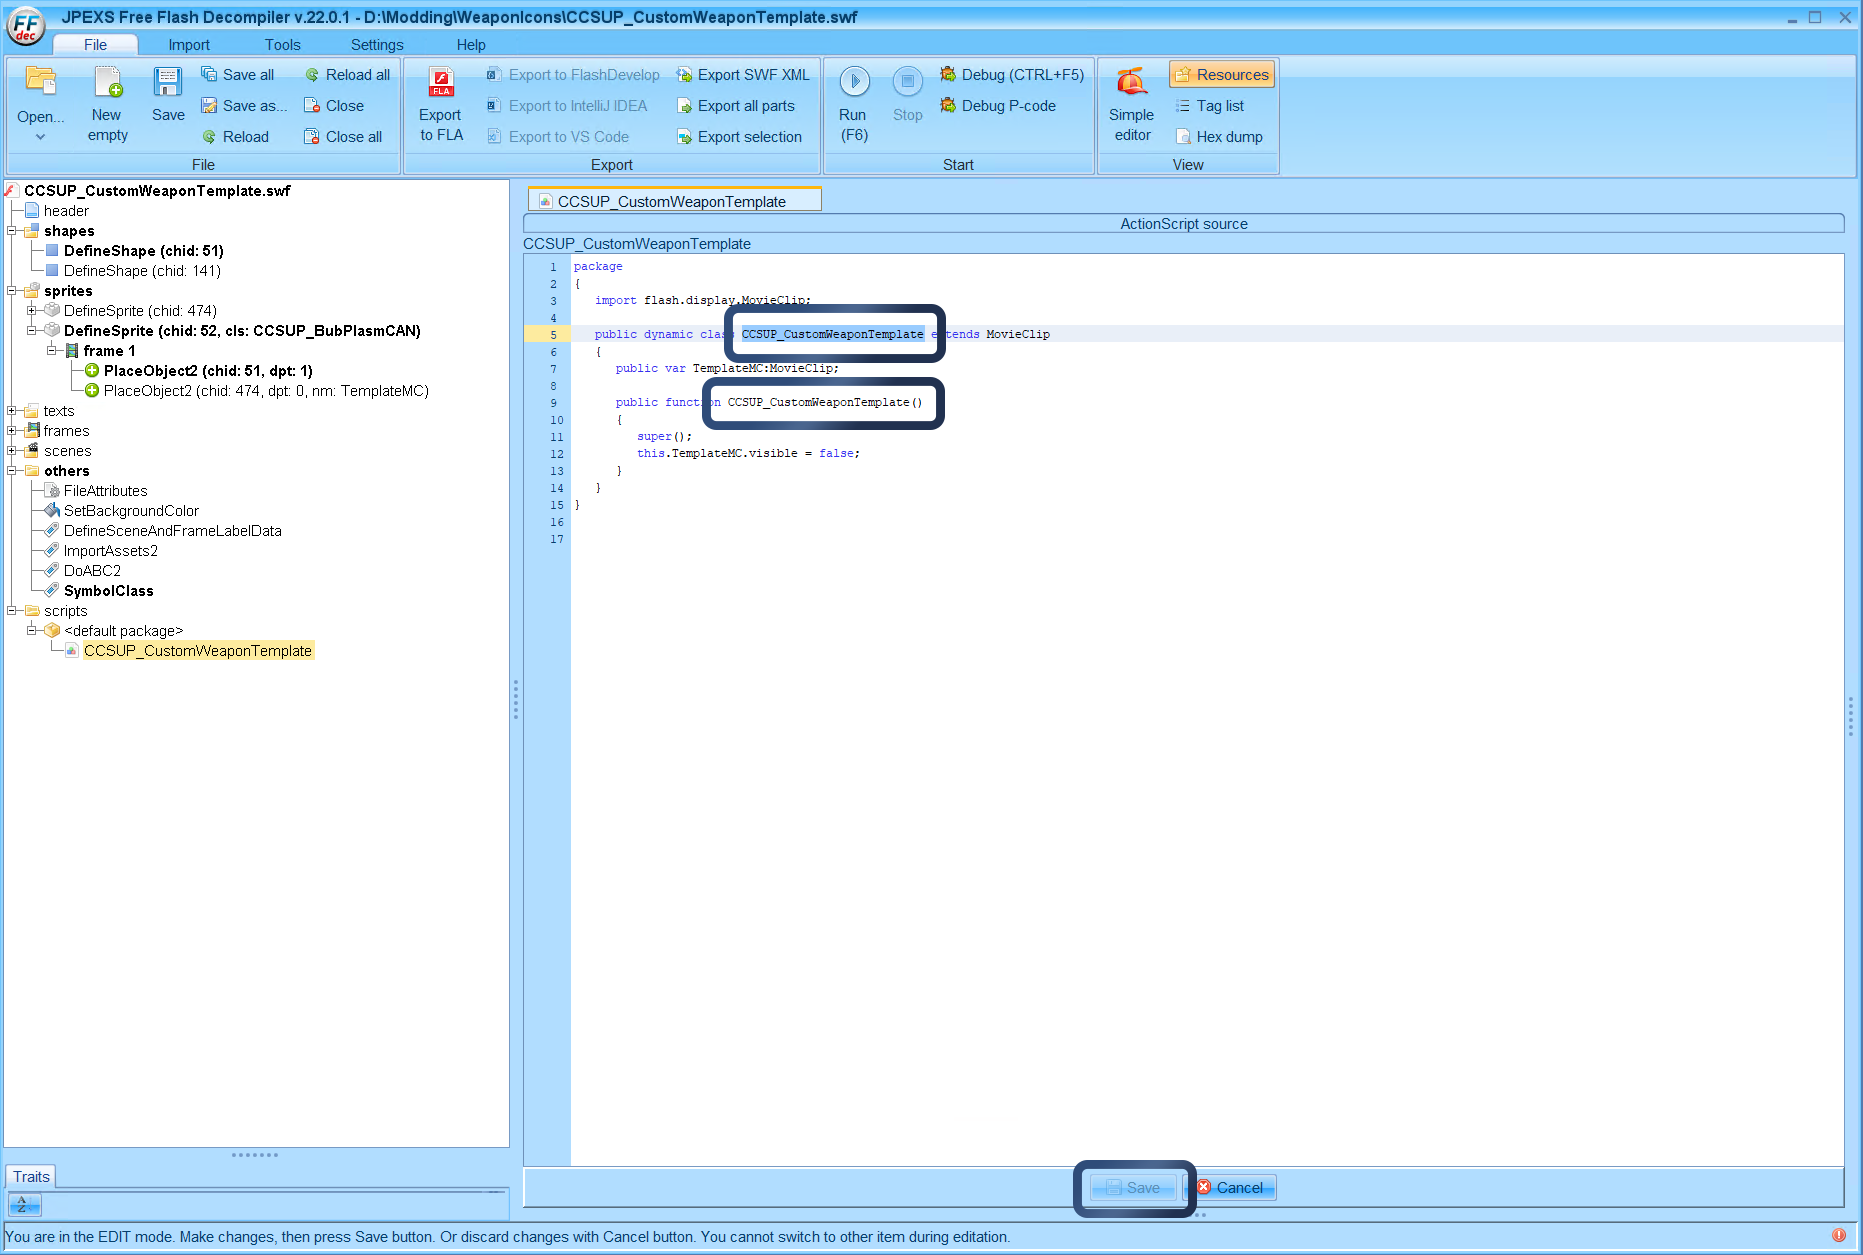Open the Hex dump view
1863x1255 pixels.
pyautogui.click(x=1219, y=136)
